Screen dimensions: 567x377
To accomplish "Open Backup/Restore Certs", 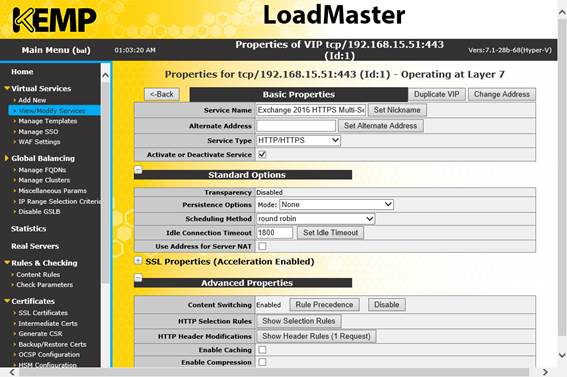I will 52,344.
